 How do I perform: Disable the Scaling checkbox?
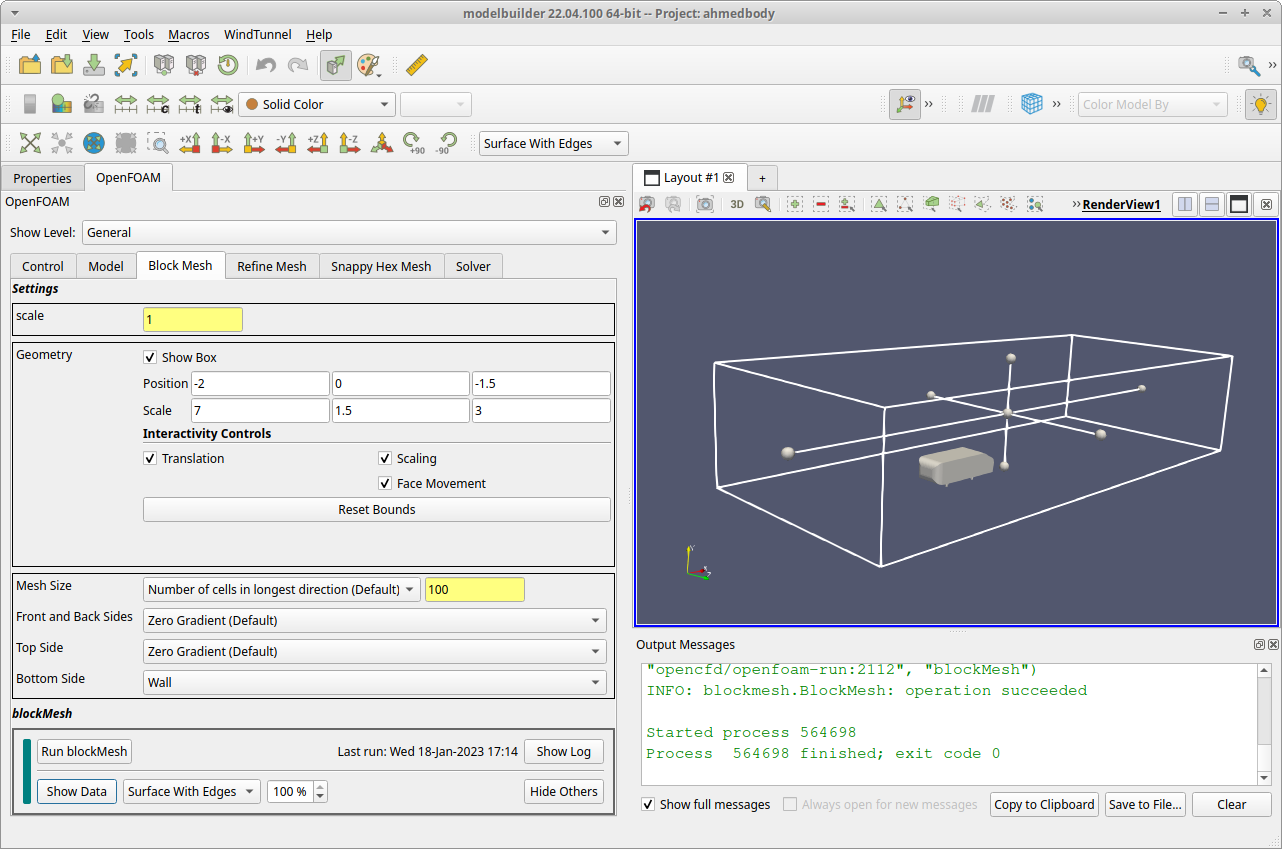385,458
